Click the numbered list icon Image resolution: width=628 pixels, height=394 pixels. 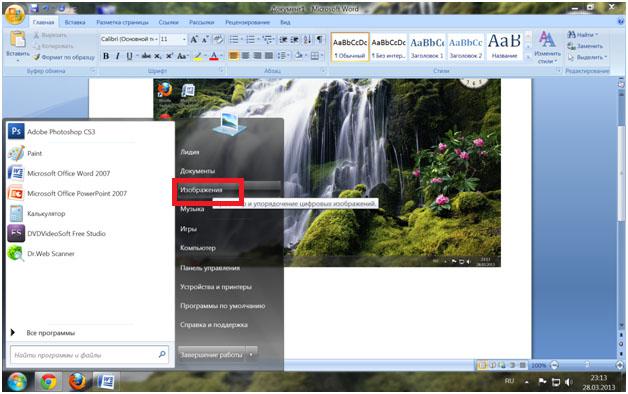[252, 39]
